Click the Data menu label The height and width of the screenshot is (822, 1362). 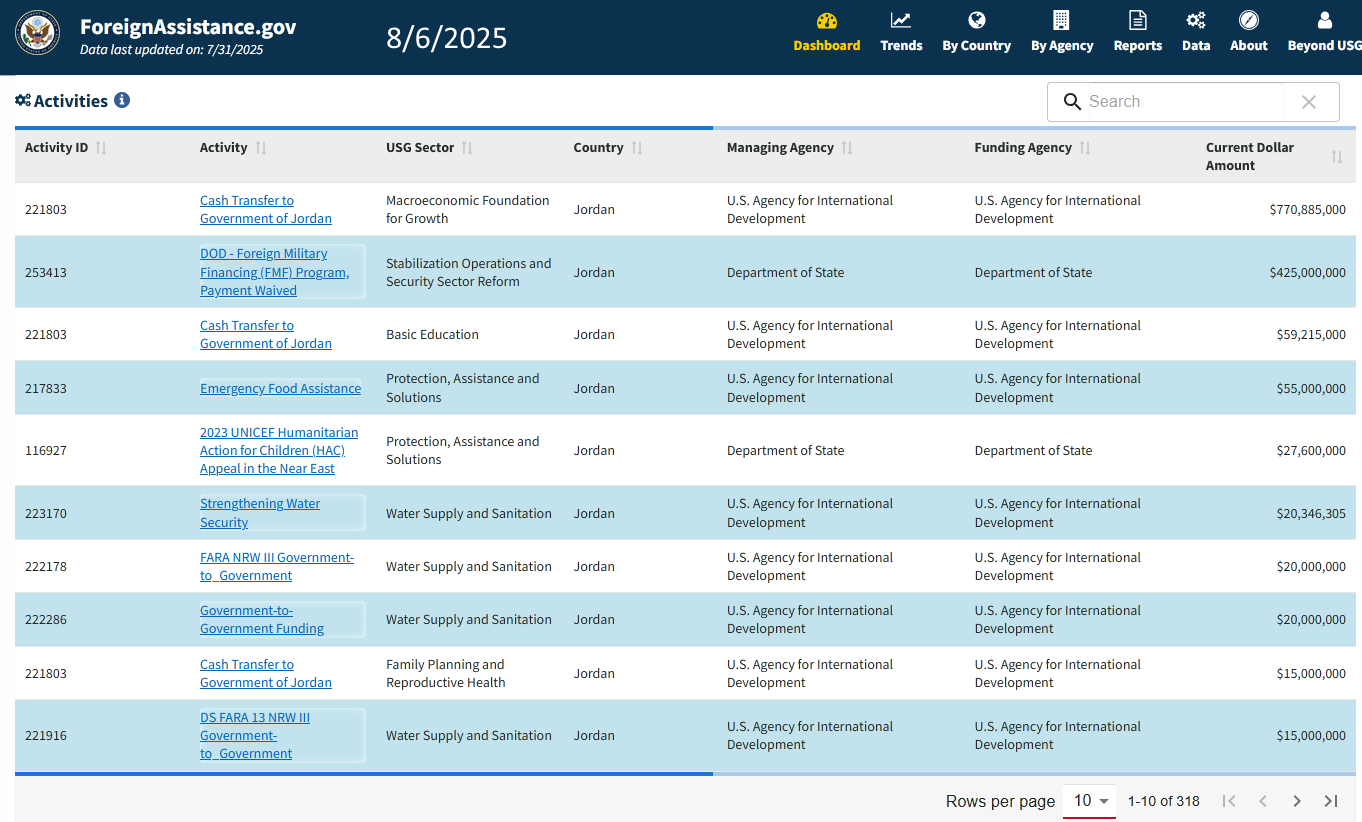(1196, 46)
